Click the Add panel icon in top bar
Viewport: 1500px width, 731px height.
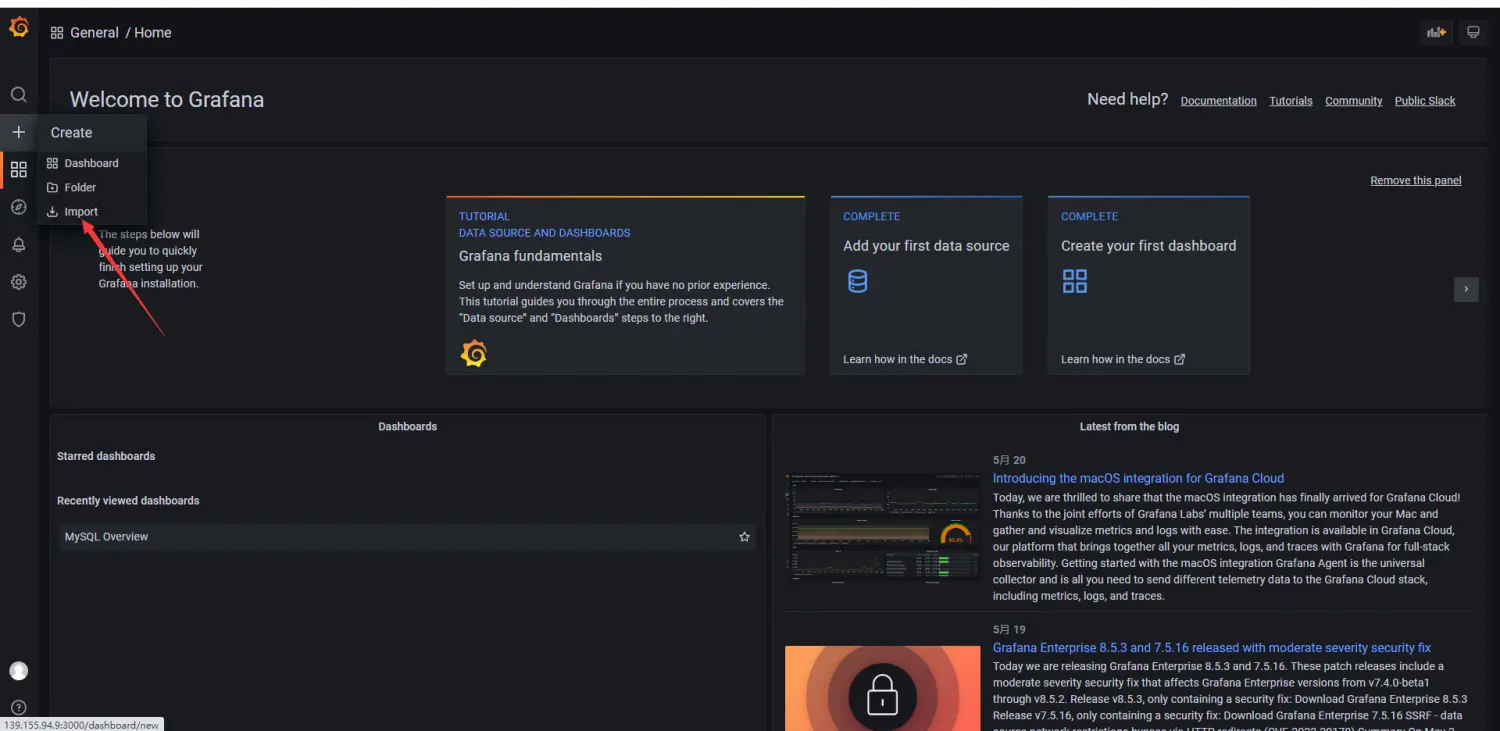coord(1436,33)
